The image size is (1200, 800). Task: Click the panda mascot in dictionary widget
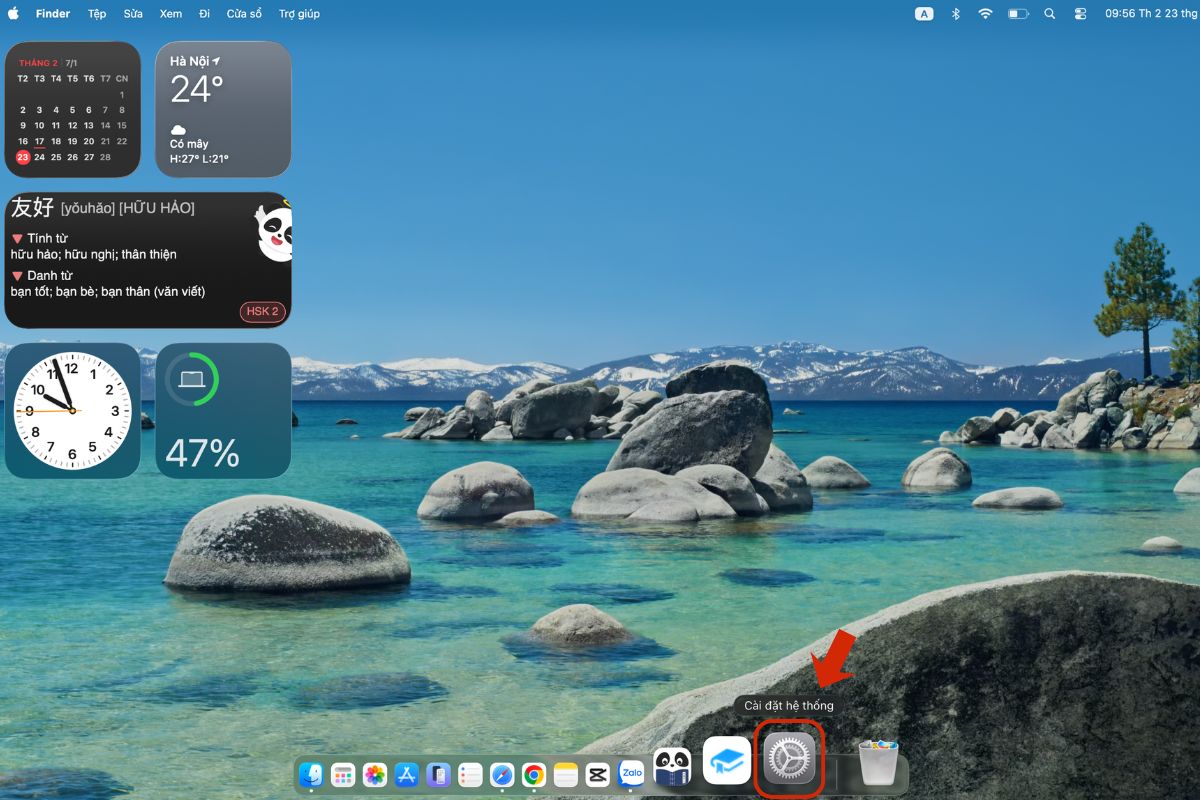(x=274, y=232)
